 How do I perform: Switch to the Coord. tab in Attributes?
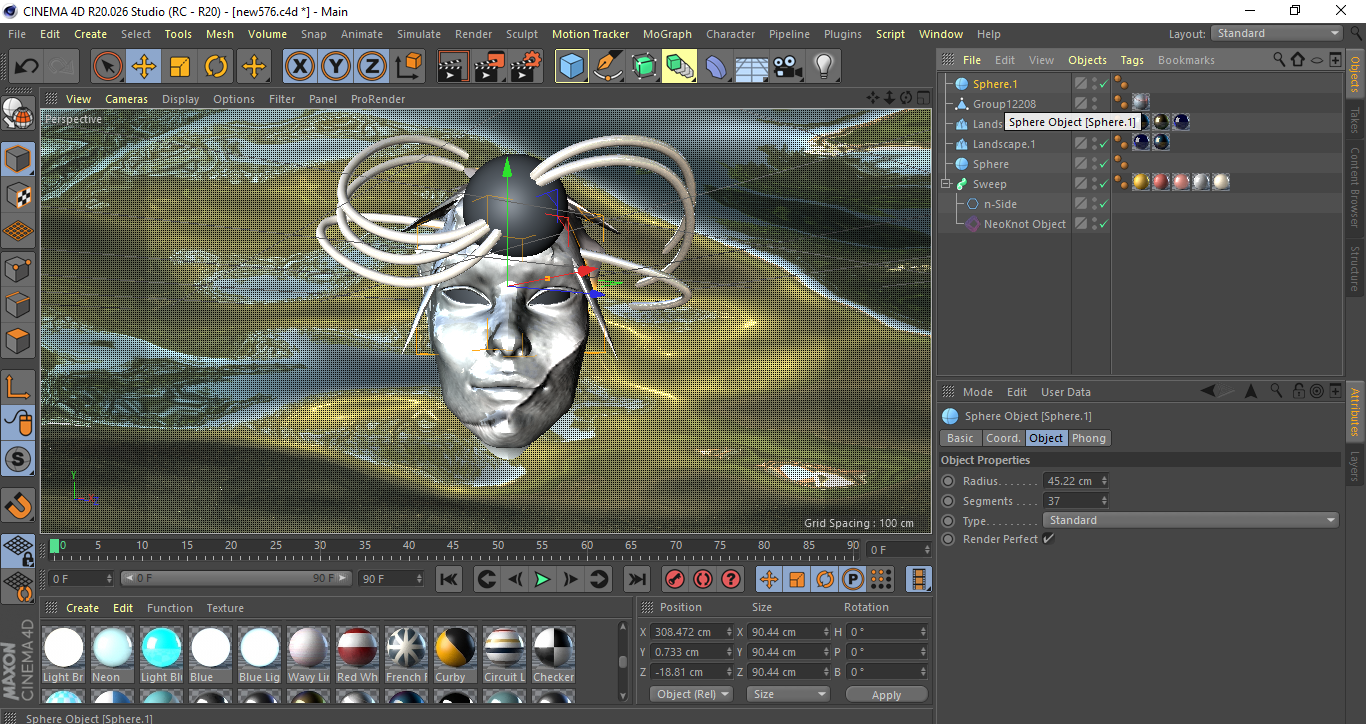[1003, 437]
